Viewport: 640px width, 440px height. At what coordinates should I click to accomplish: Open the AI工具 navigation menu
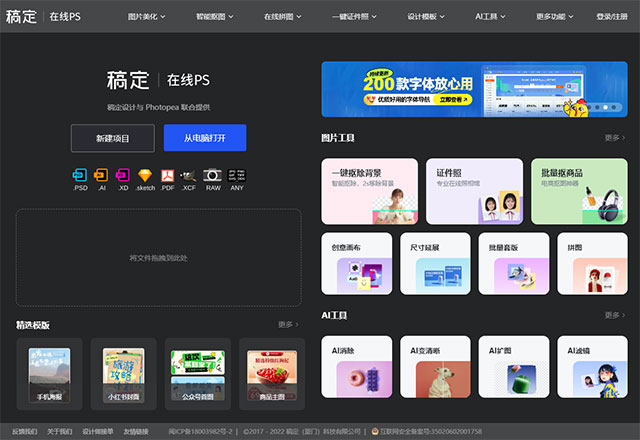click(x=491, y=17)
